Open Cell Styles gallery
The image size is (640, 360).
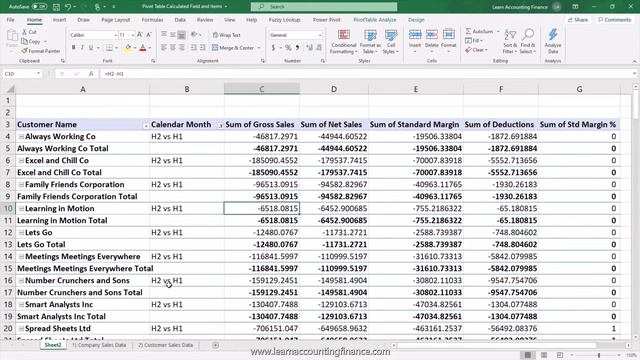[x=391, y=42]
